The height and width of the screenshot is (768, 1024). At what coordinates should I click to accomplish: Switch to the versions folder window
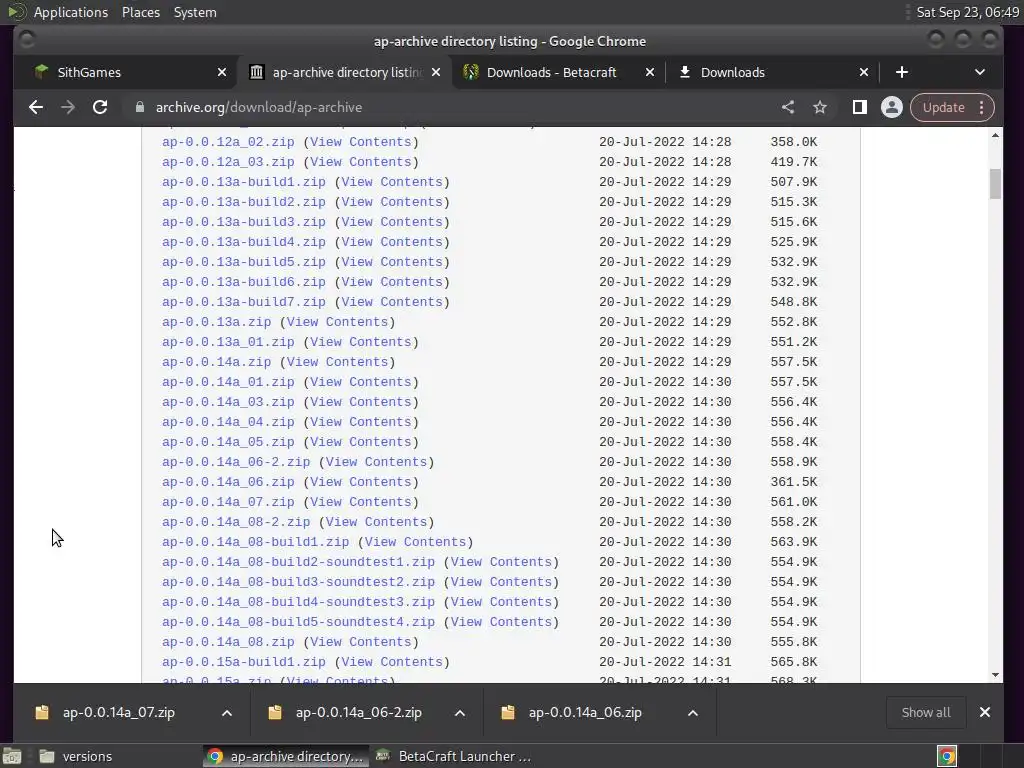click(75, 756)
